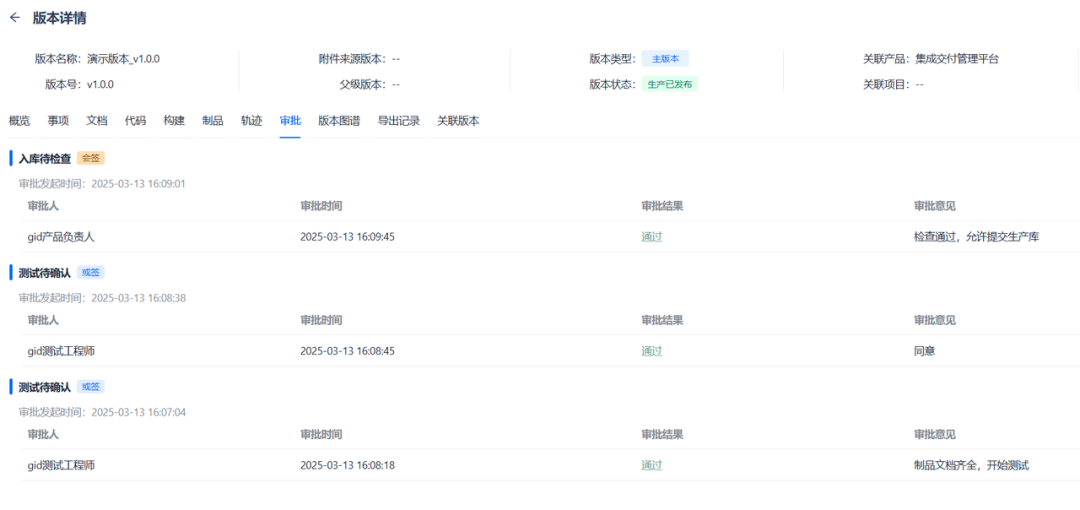This screenshot has width=1080, height=510.
Task: Select the 文档 tab
Action: [96, 121]
